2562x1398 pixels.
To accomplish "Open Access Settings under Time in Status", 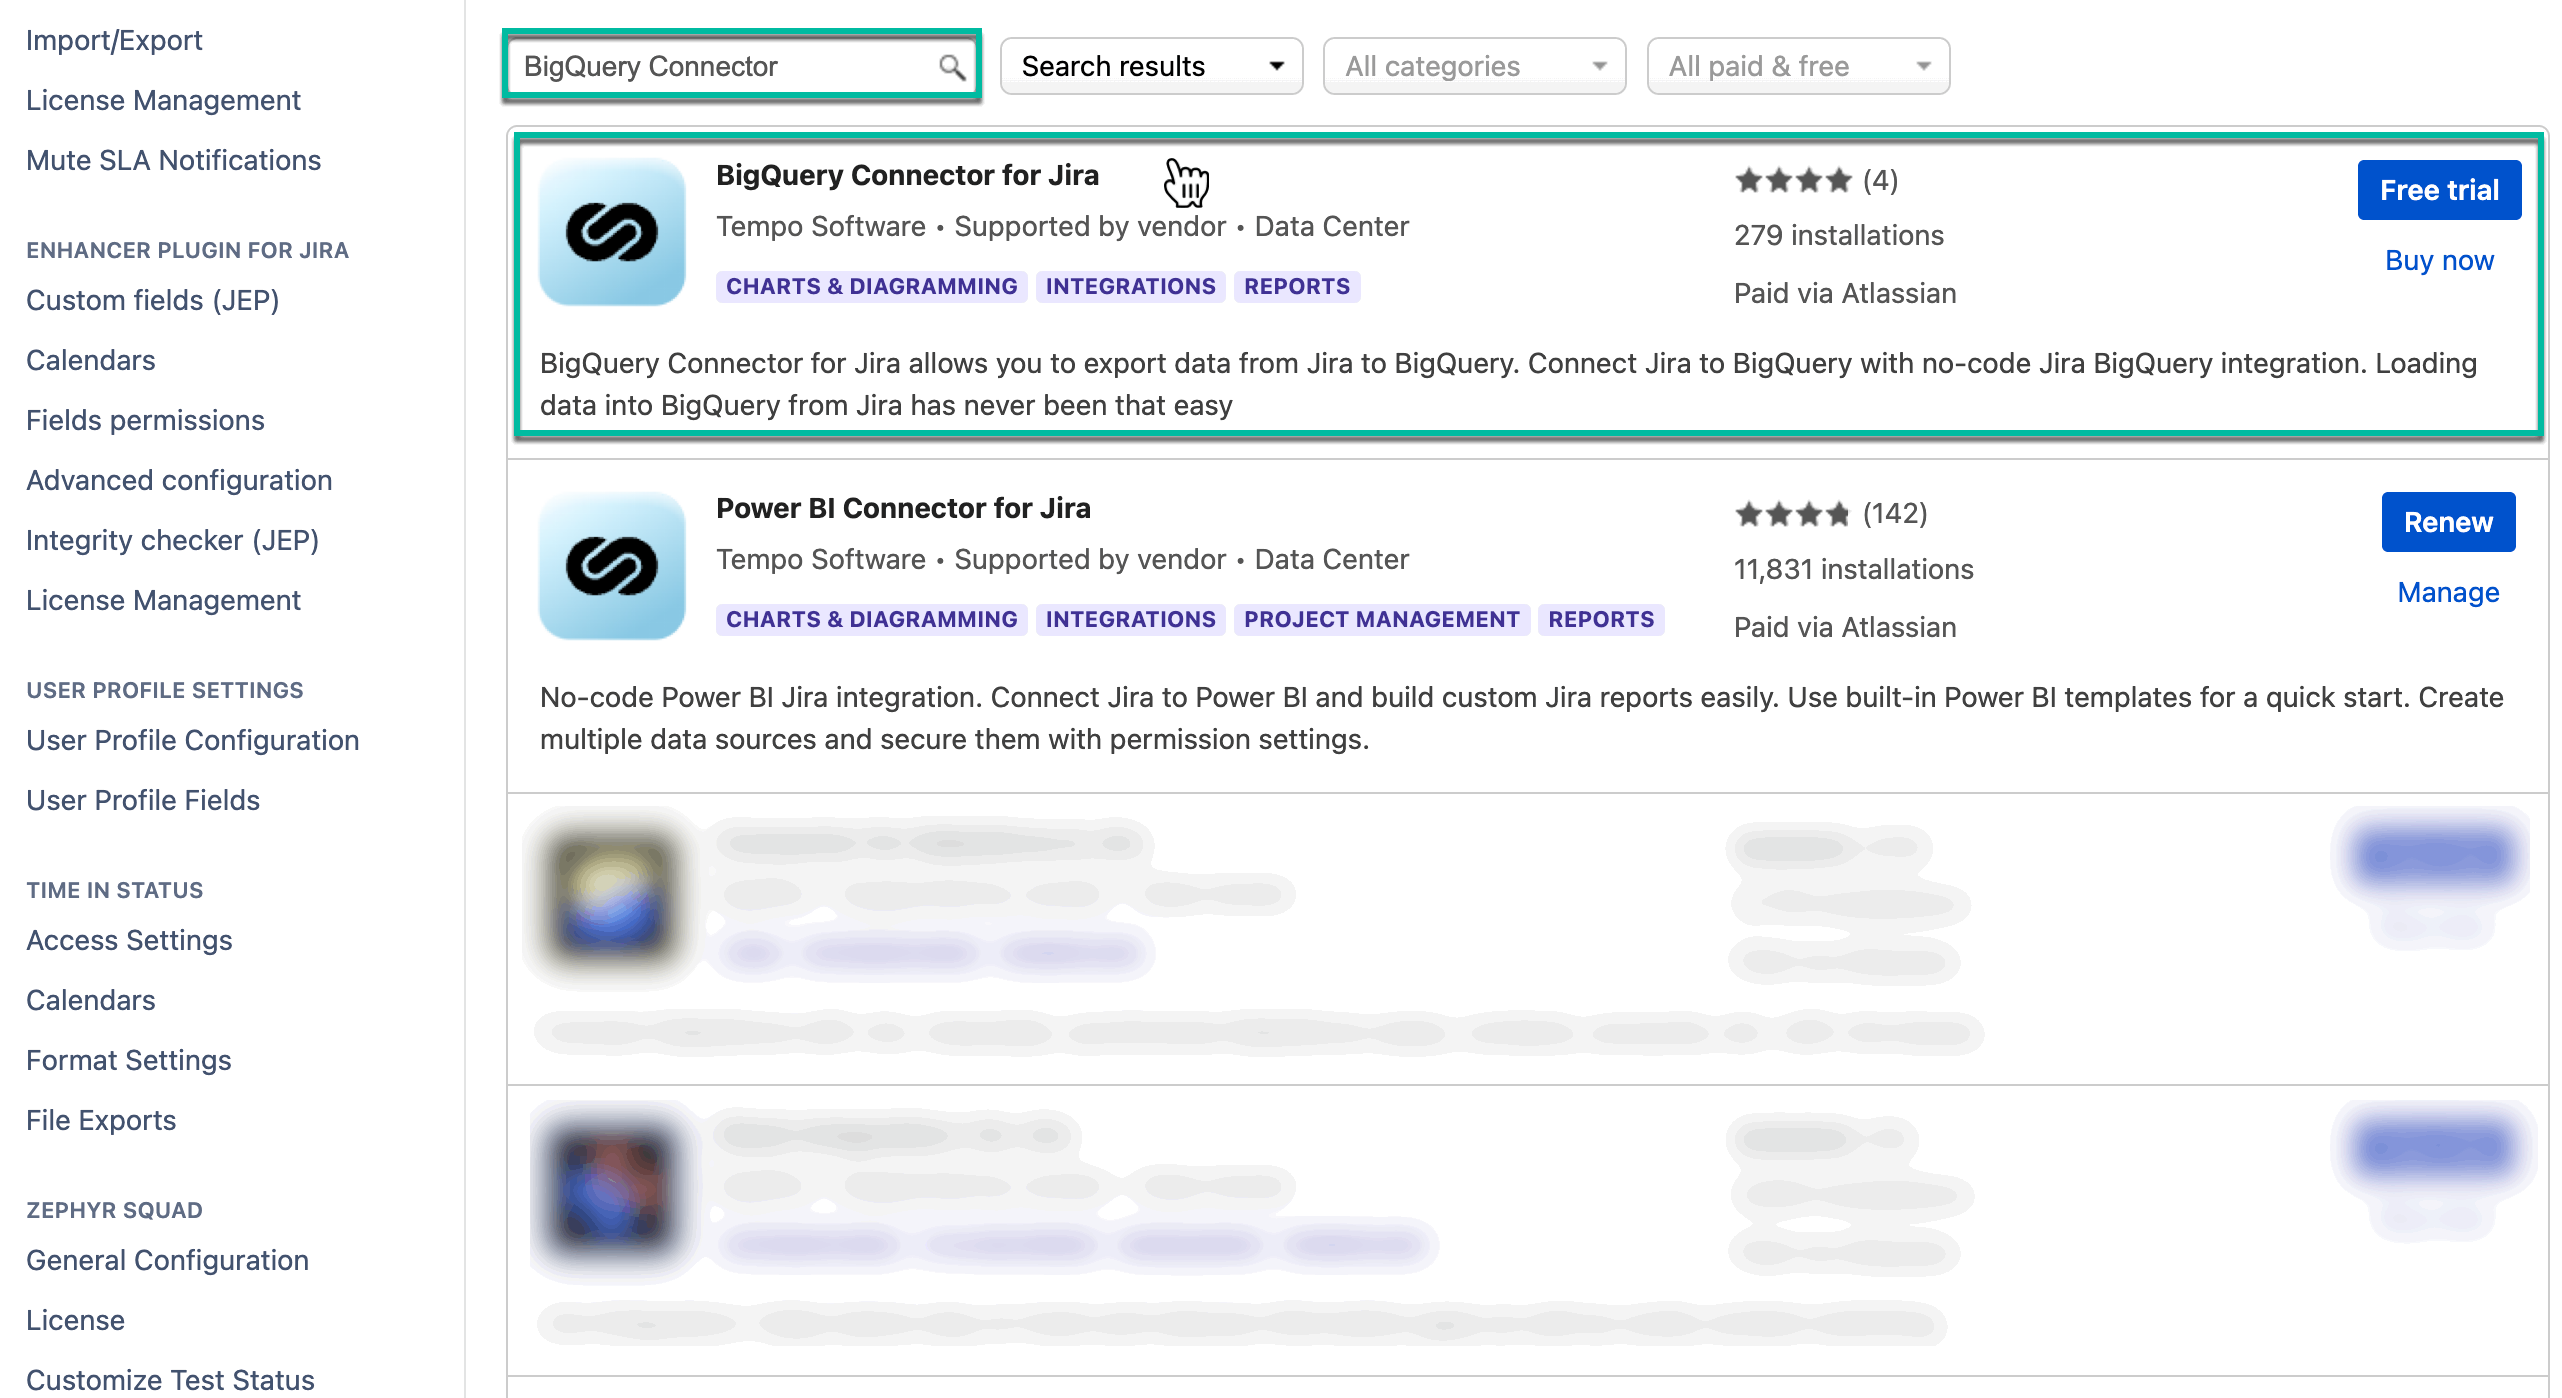I will [x=129, y=940].
